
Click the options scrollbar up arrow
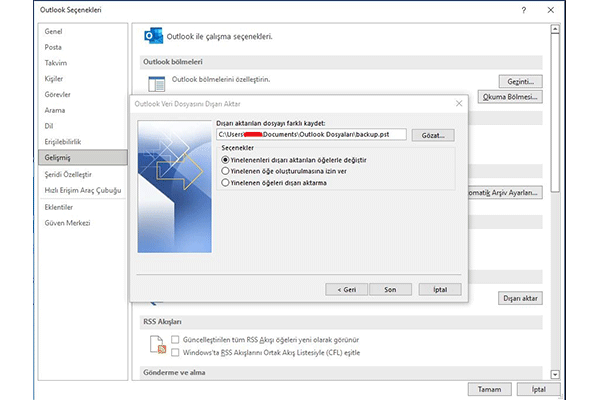(x=555, y=29)
